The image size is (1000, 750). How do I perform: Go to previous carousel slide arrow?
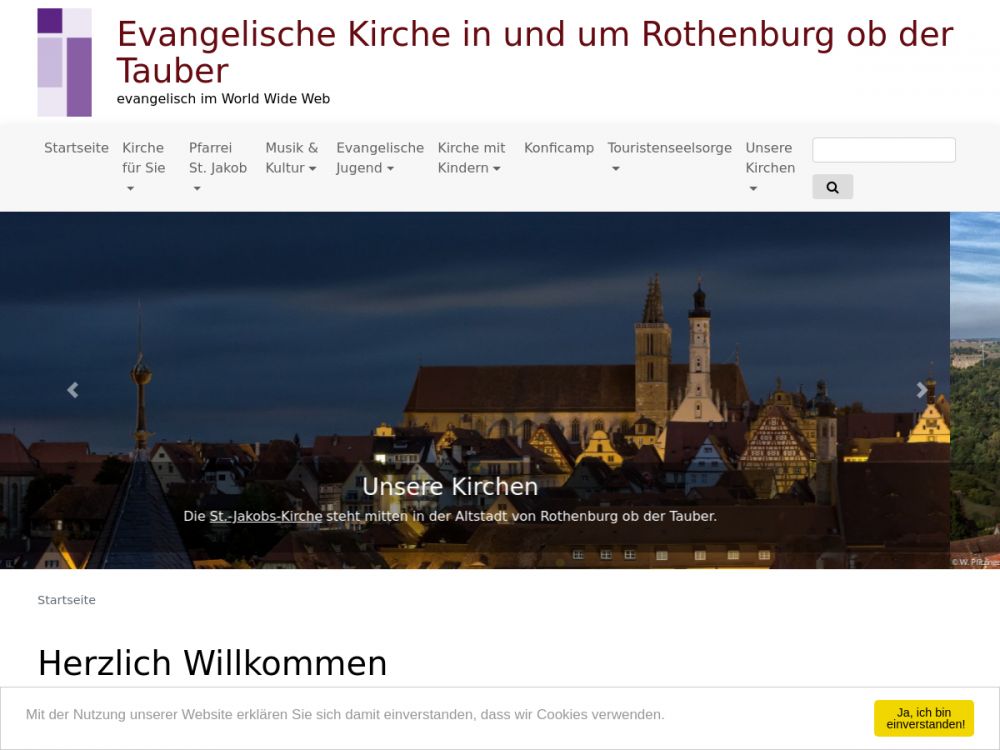(x=73, y=390)
